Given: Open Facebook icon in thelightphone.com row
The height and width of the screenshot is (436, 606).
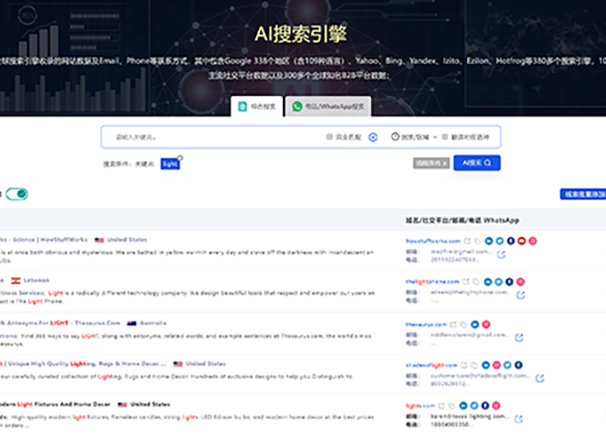Looking at the screenshot, I should (x=509, y=282).
